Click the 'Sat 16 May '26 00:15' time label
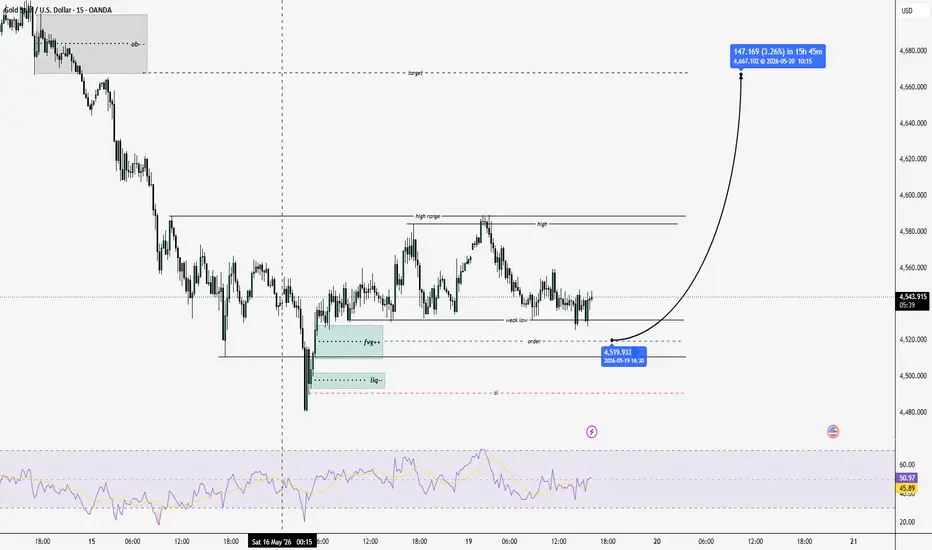 tap(282, 542)
